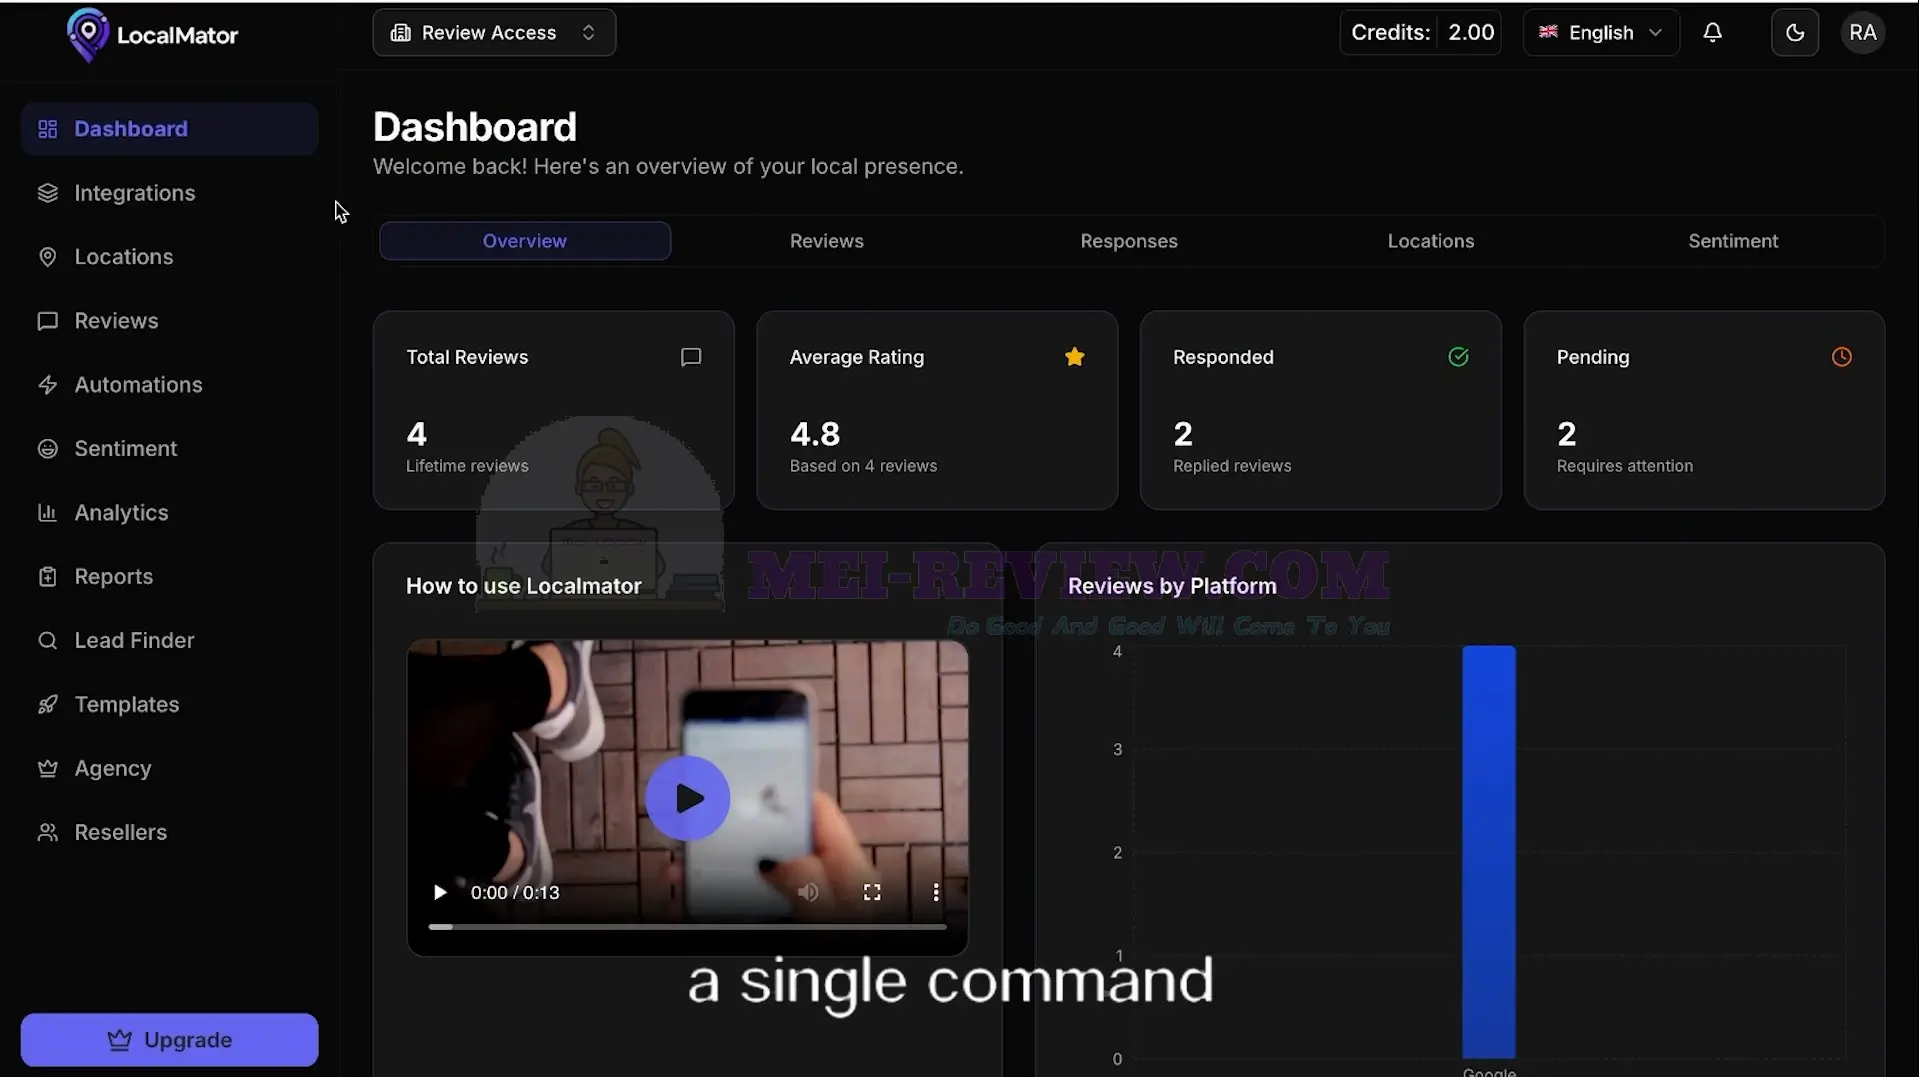Viewport: 1919px width, 1077px height.
Task: Mute the video volume speaker
Action: coord(808,892)
